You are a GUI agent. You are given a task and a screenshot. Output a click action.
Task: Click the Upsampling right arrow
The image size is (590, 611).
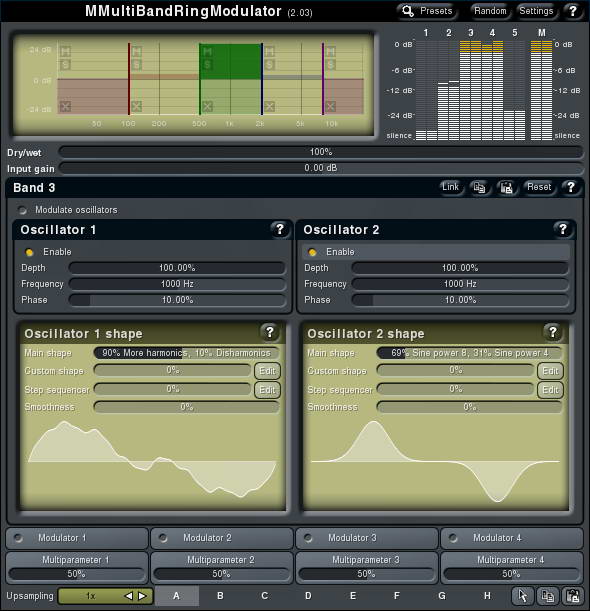[142, 596]
